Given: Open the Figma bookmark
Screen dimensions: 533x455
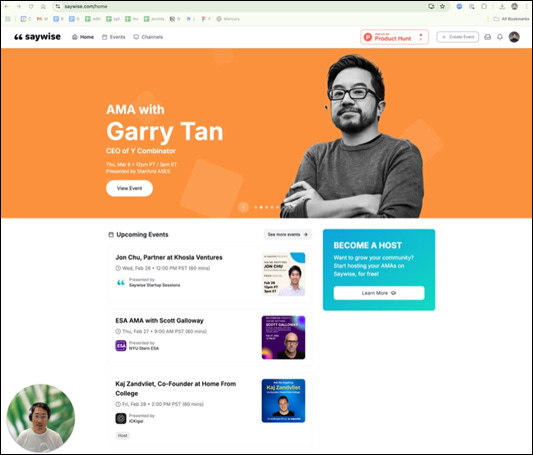Looking at the screenshot, I should [206, 19].
